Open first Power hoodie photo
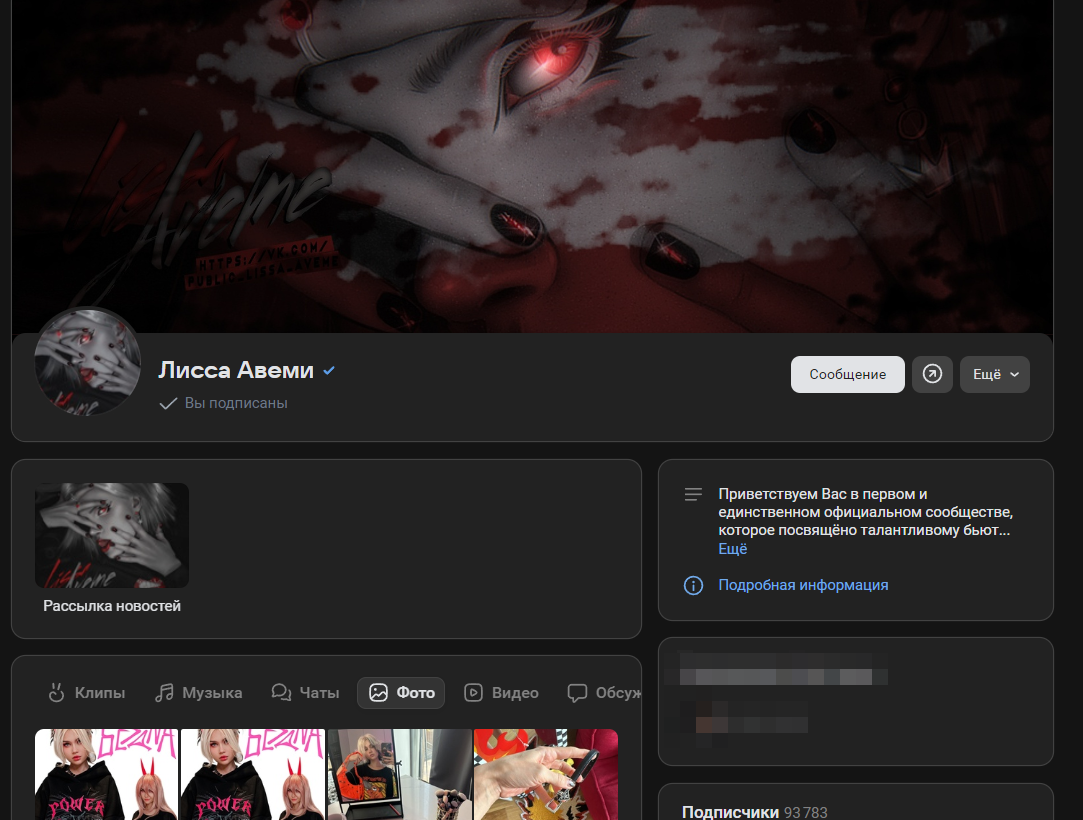Viewport: 1083px width, 820px height. click(x=106, y=774)
